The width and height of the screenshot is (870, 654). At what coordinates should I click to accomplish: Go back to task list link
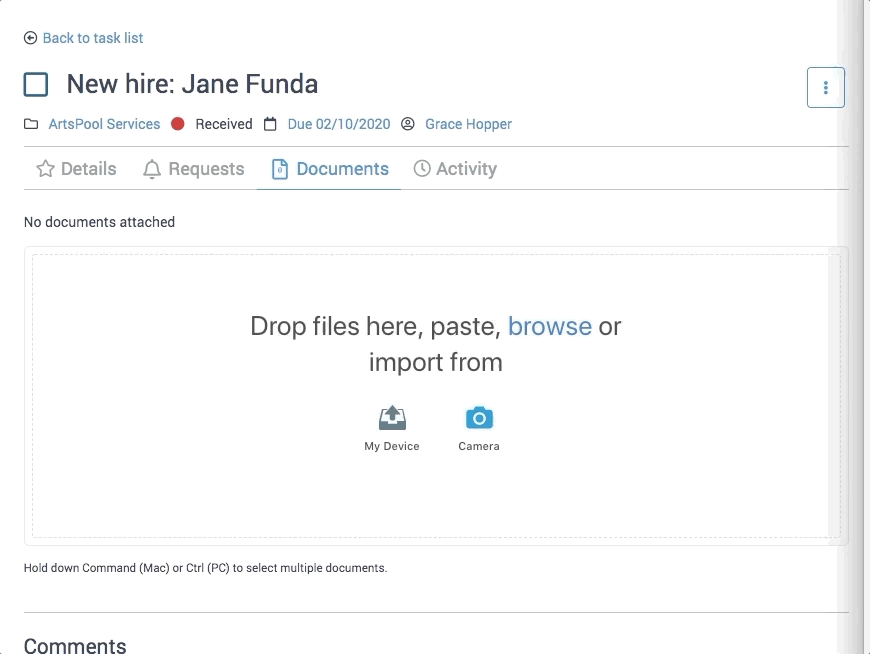93,38
